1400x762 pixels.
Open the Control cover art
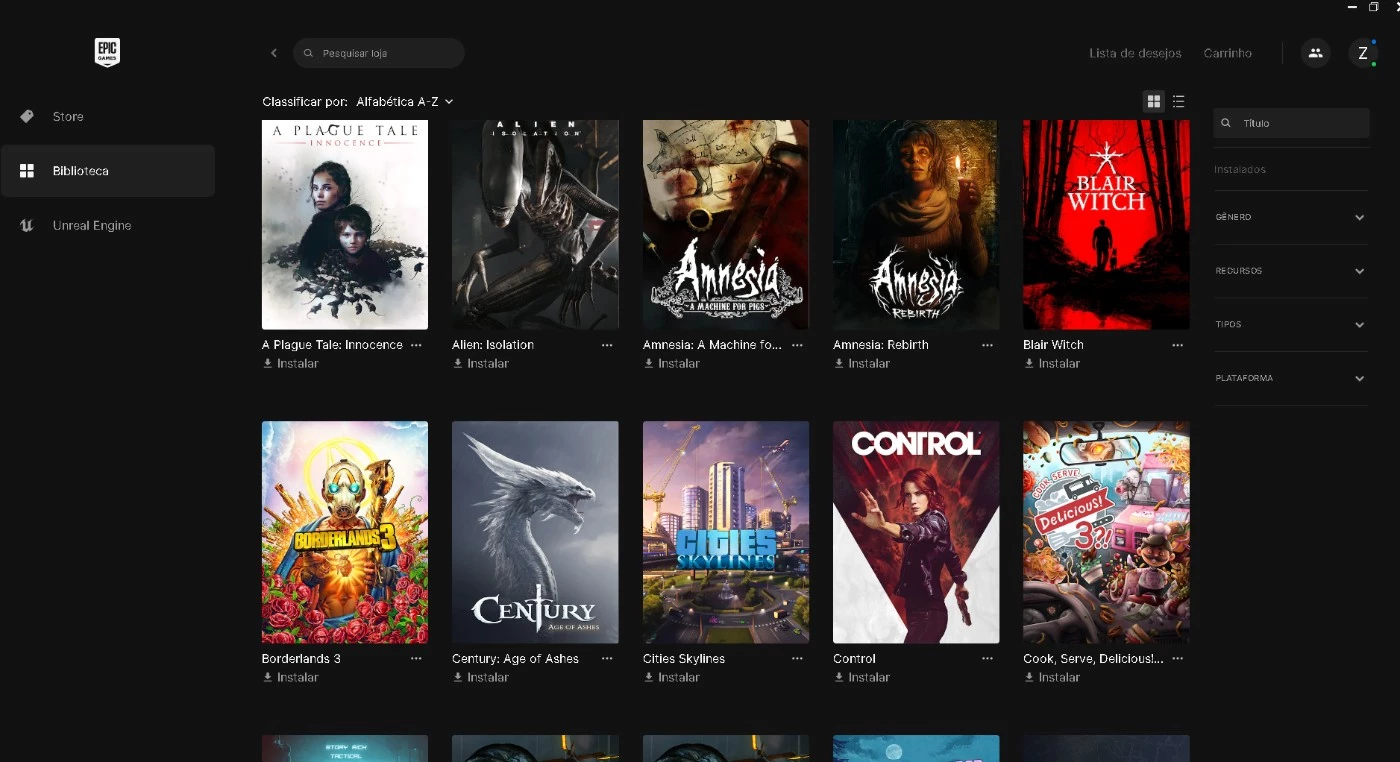[916, 532]
